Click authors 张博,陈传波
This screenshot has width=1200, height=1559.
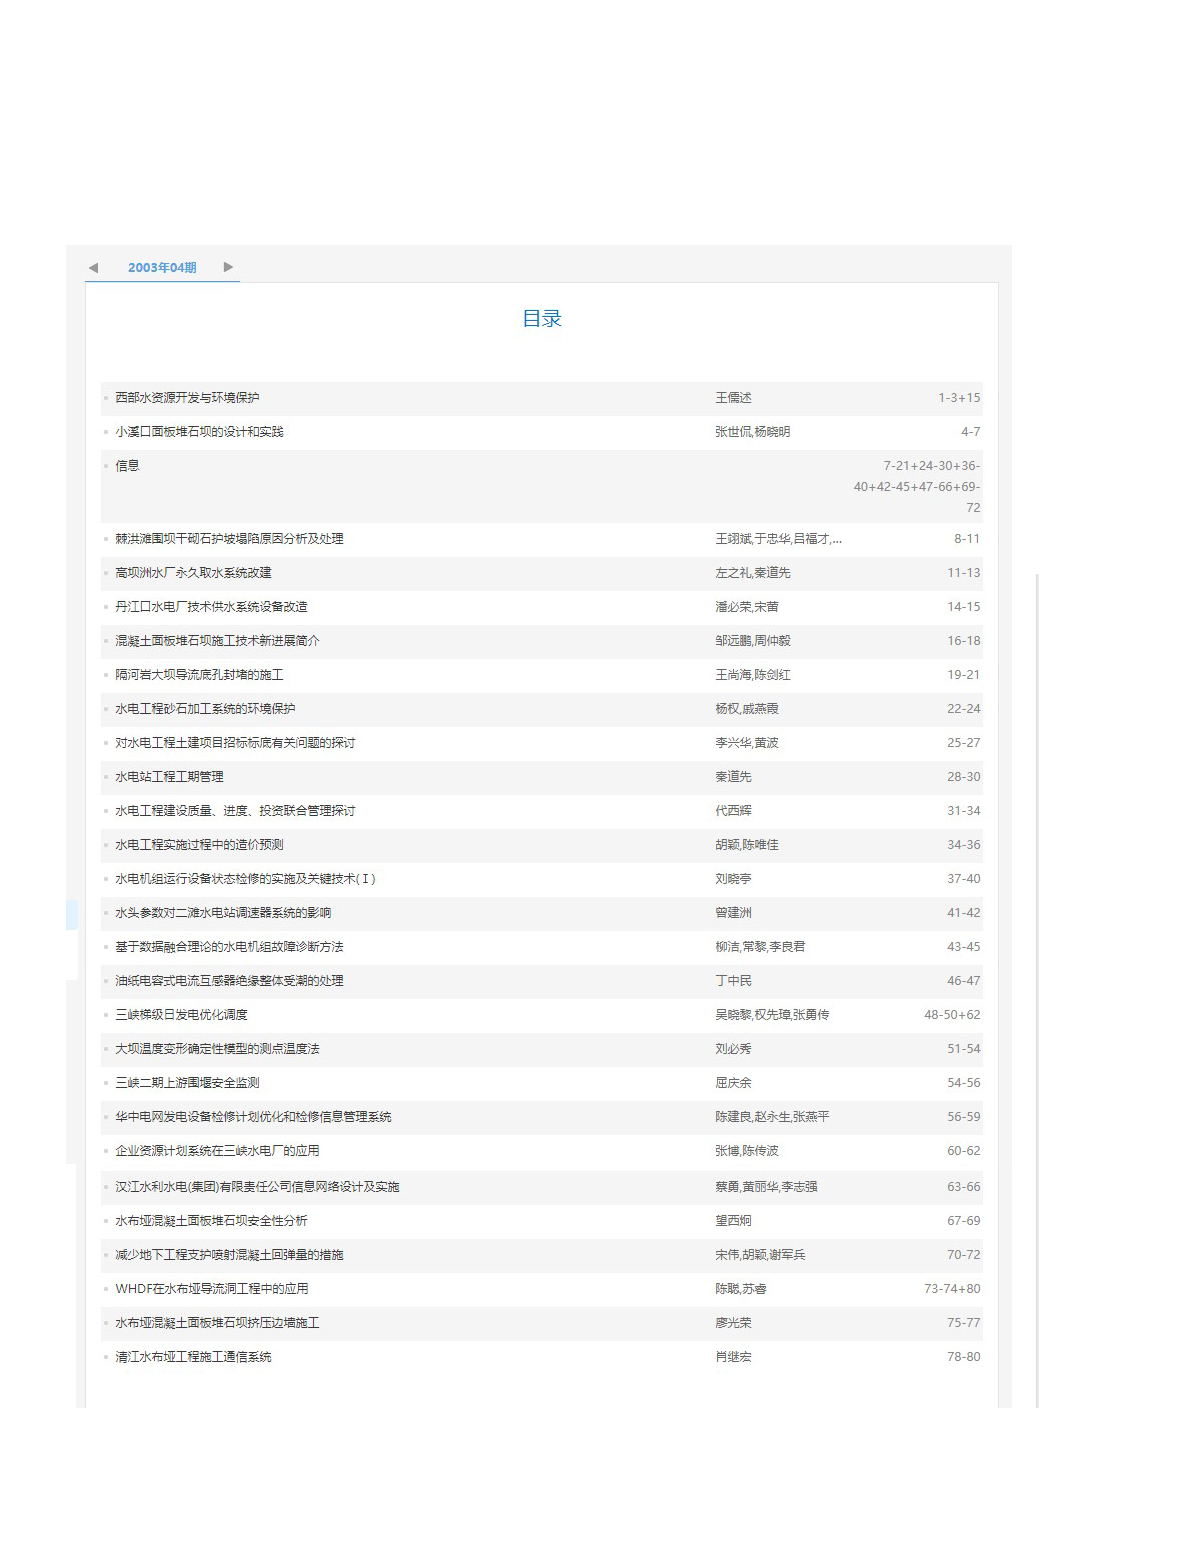pos(747,1151)
